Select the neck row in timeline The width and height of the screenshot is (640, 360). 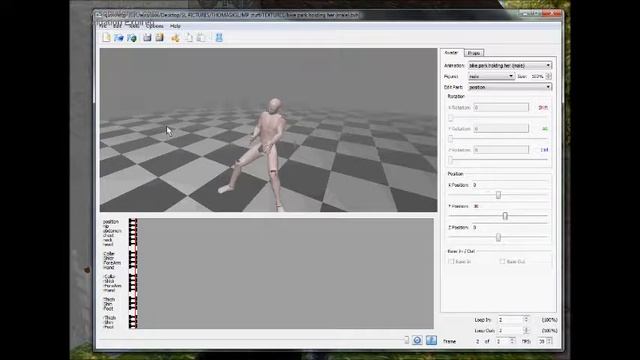(107, 240)
